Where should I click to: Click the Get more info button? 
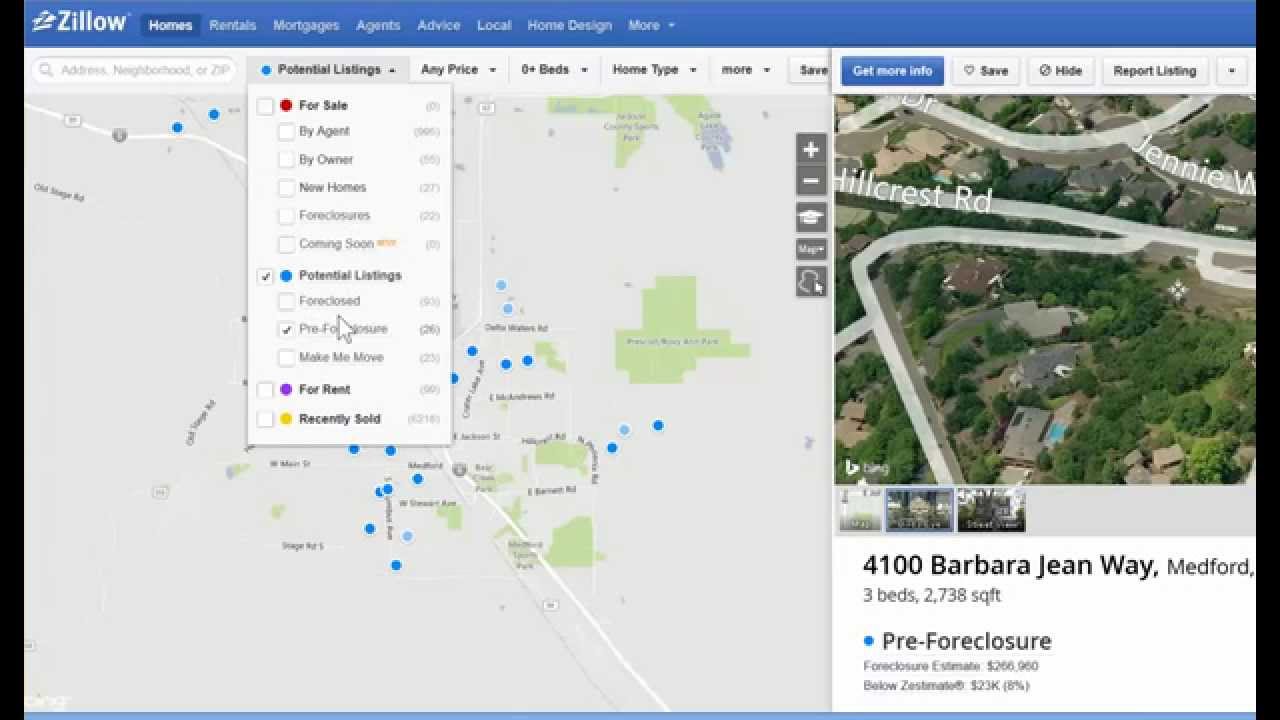[x=892, y=71]
